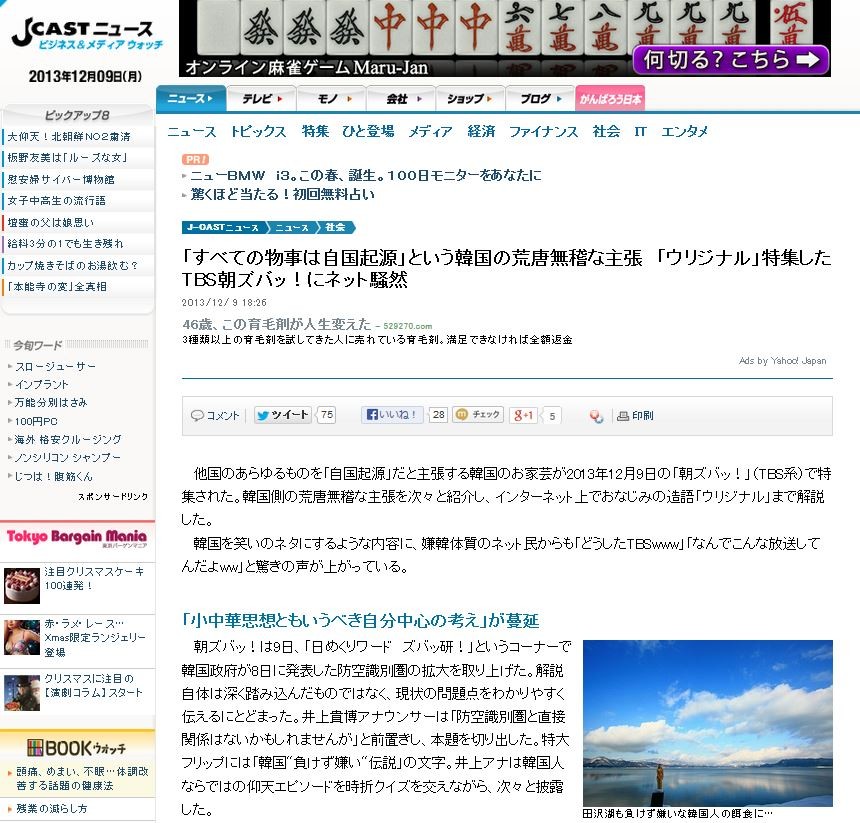
Task: Plus-one the article with Google +1
Action: [x=524, y=416]
